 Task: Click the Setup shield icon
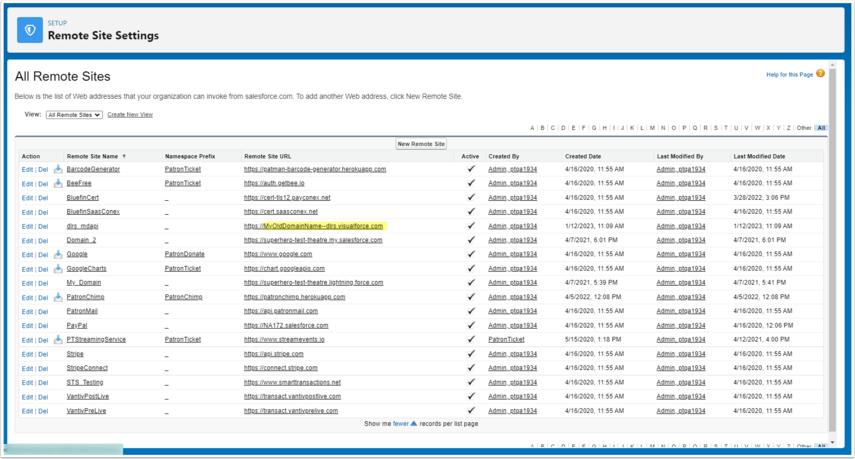pyautogui.click(x=30, y=30)
